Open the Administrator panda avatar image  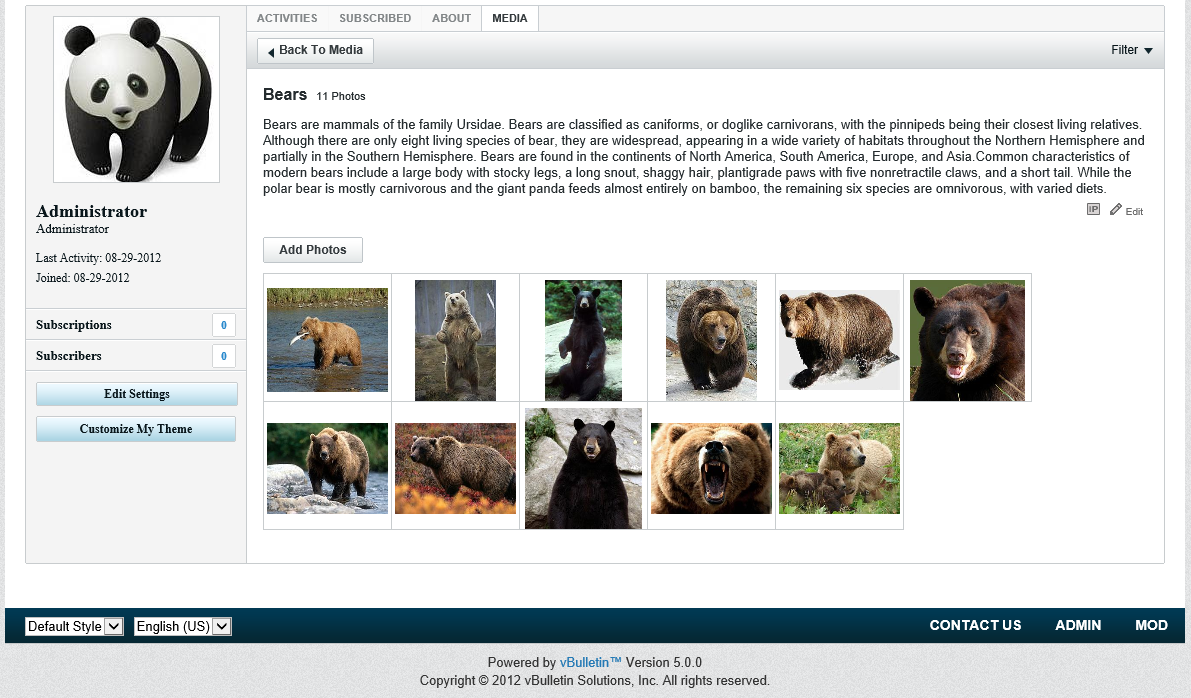137,99
